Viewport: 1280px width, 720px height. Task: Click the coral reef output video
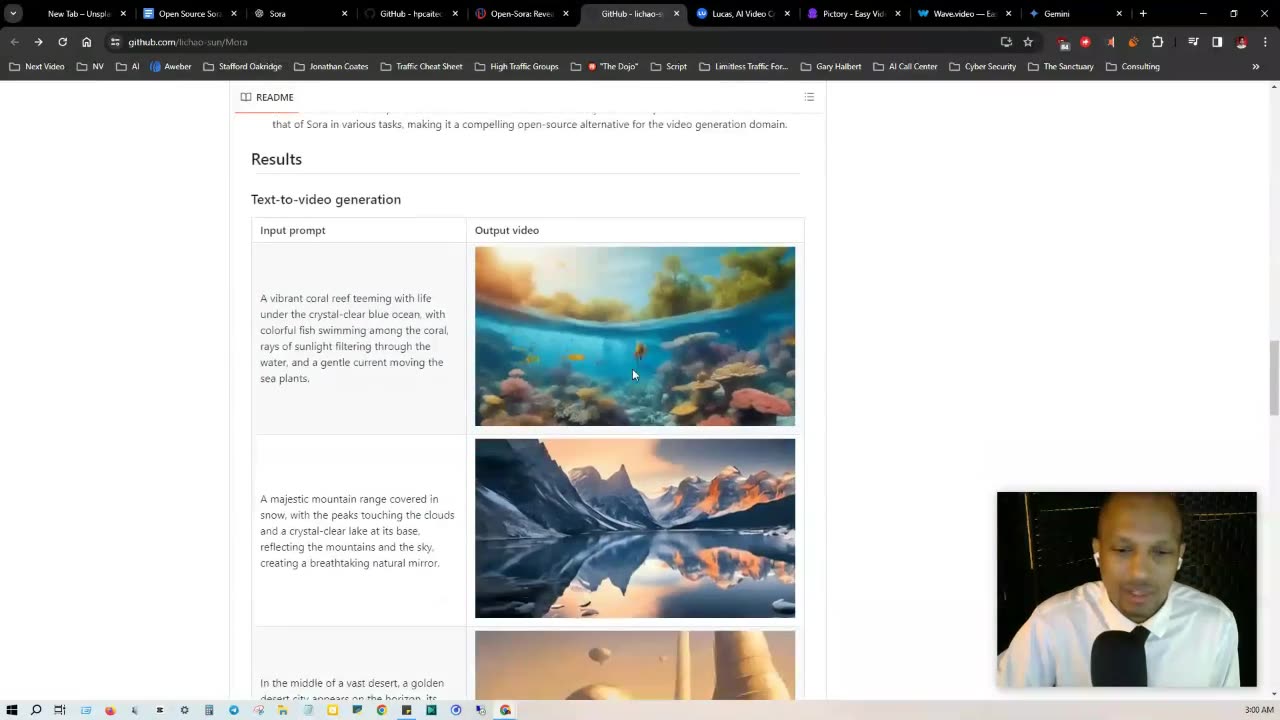pyautogui.click(x=635, y=336)
